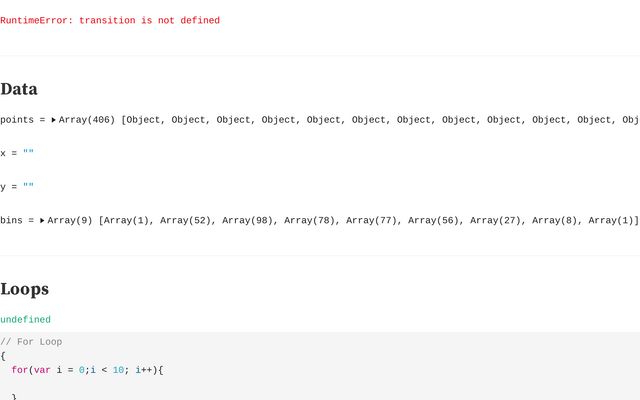Click the Array(406) label in points
The image size is (640, 400).
(x=87, y=120)
